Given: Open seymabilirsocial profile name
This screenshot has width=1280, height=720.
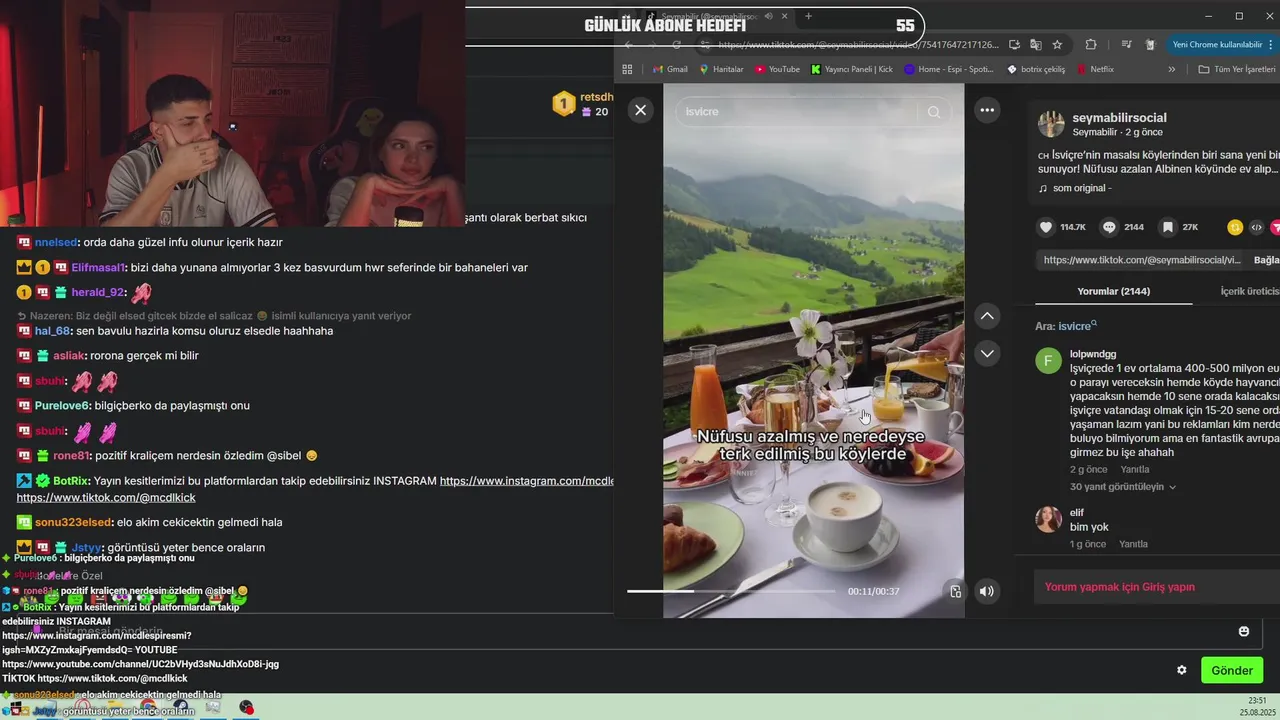Looking at the screenshot, I should (1119, 117).
